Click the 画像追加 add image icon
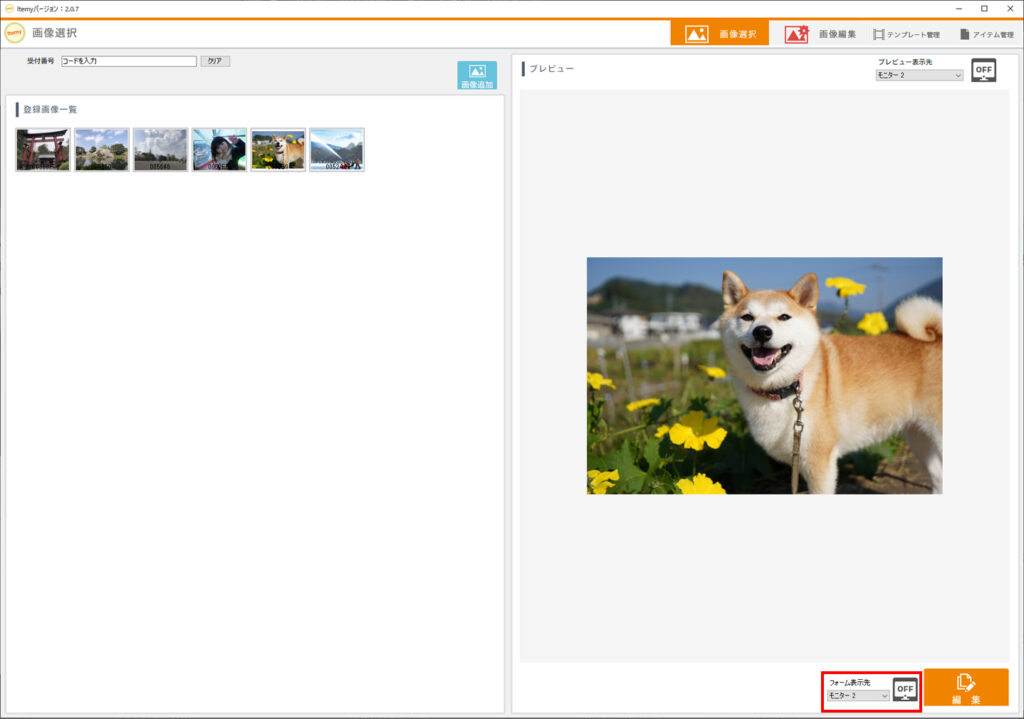Viewport: 1024px width, 719px height. pos(477,76)
